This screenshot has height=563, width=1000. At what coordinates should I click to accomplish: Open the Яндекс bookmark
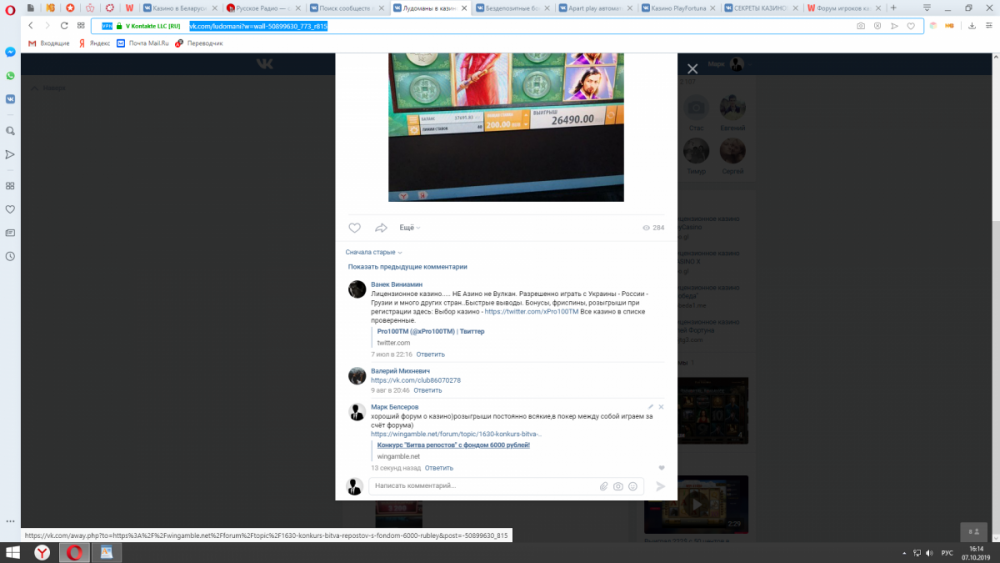pos(94,43)
